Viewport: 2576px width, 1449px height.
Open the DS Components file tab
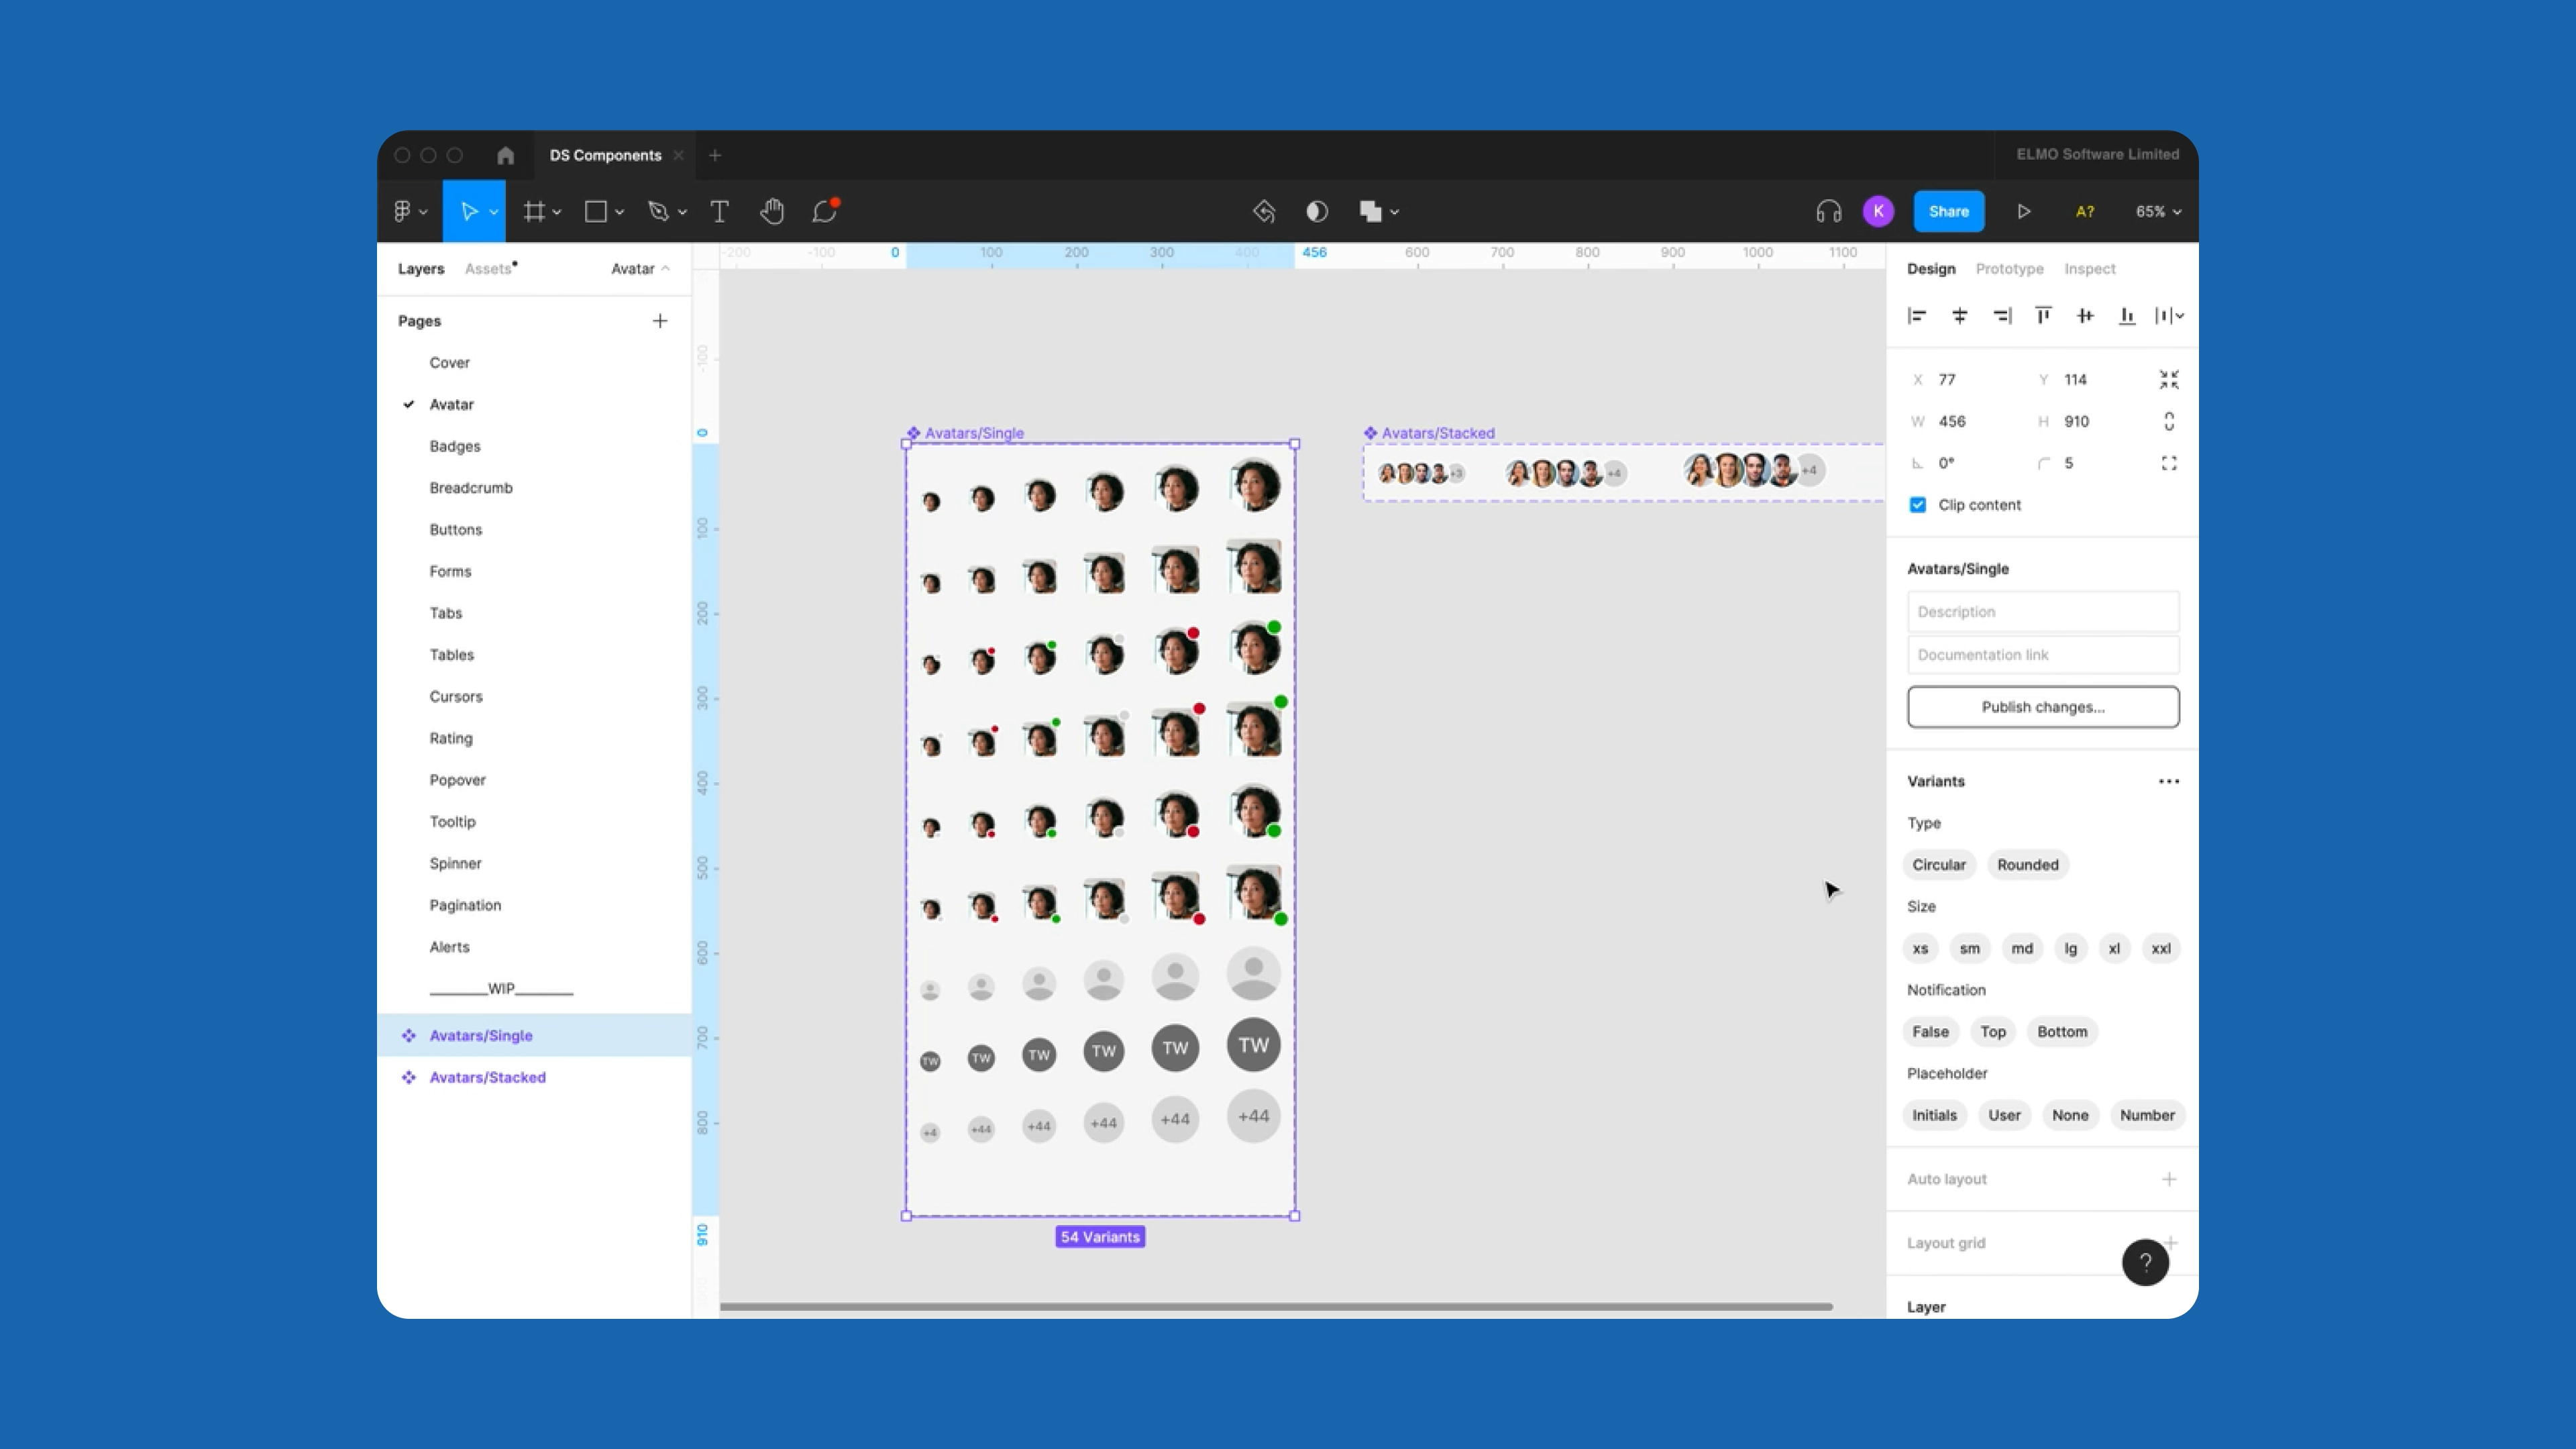(605, 155)
